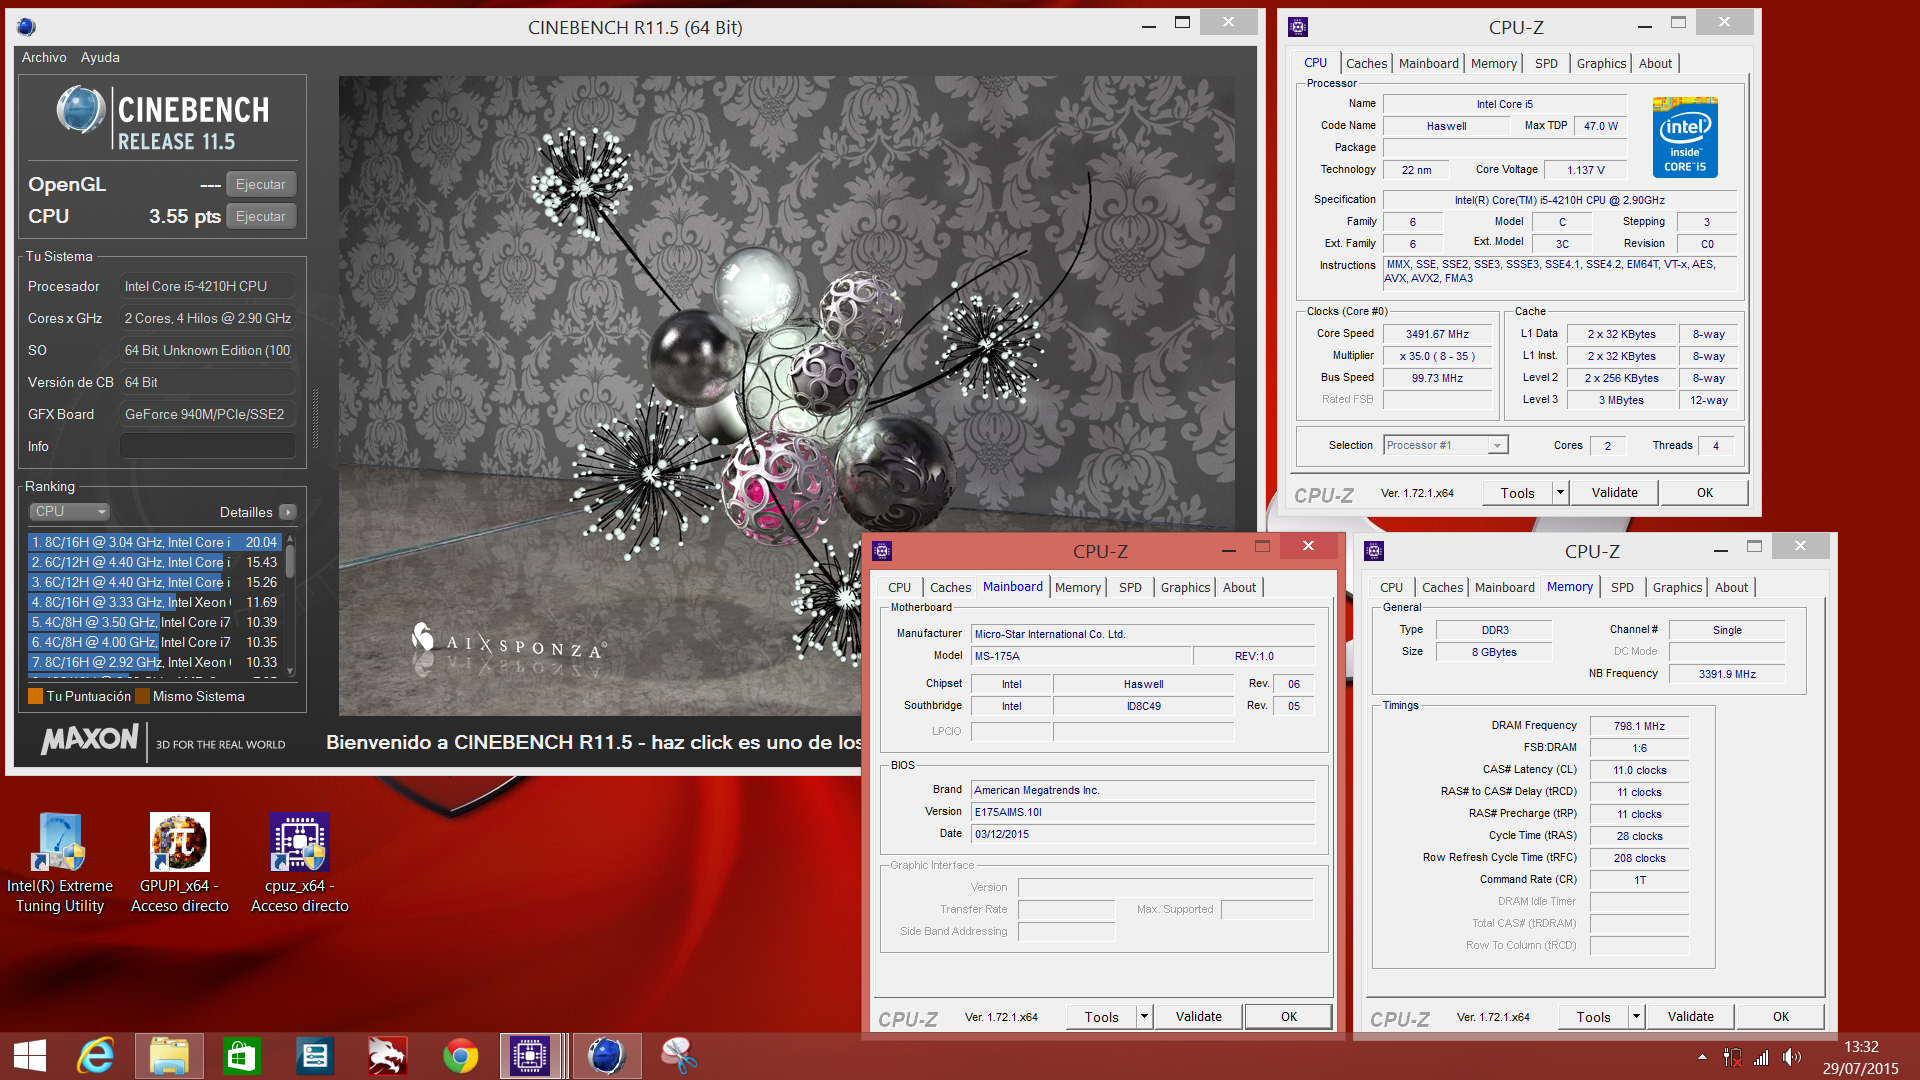Open Detailles arrow in Ranking panel
The height and width of the screenshot is (1080, 1920).
(288, 512)
